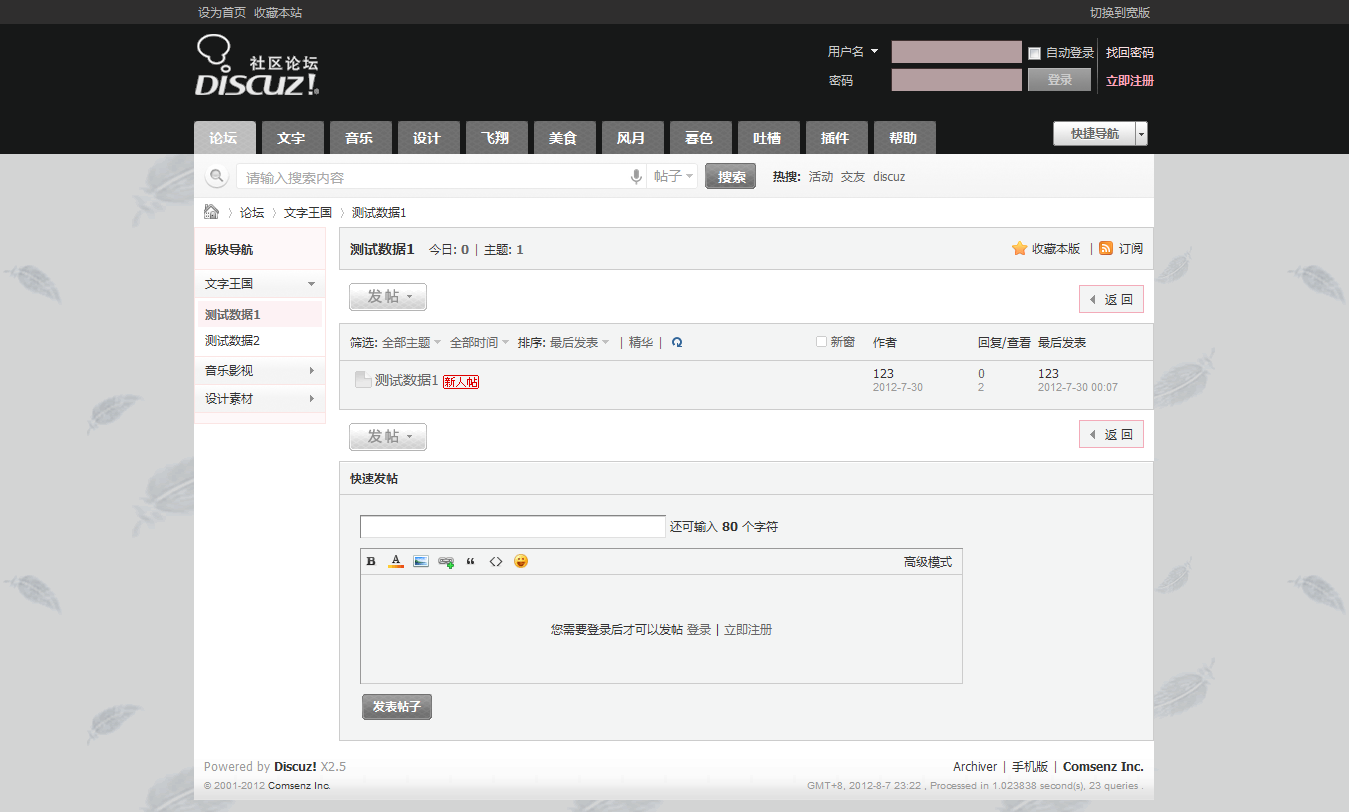The height and width of the screenshot is (812, 1349).
Task: Select the 设计 navigation tab
Action: coord(427,138)
